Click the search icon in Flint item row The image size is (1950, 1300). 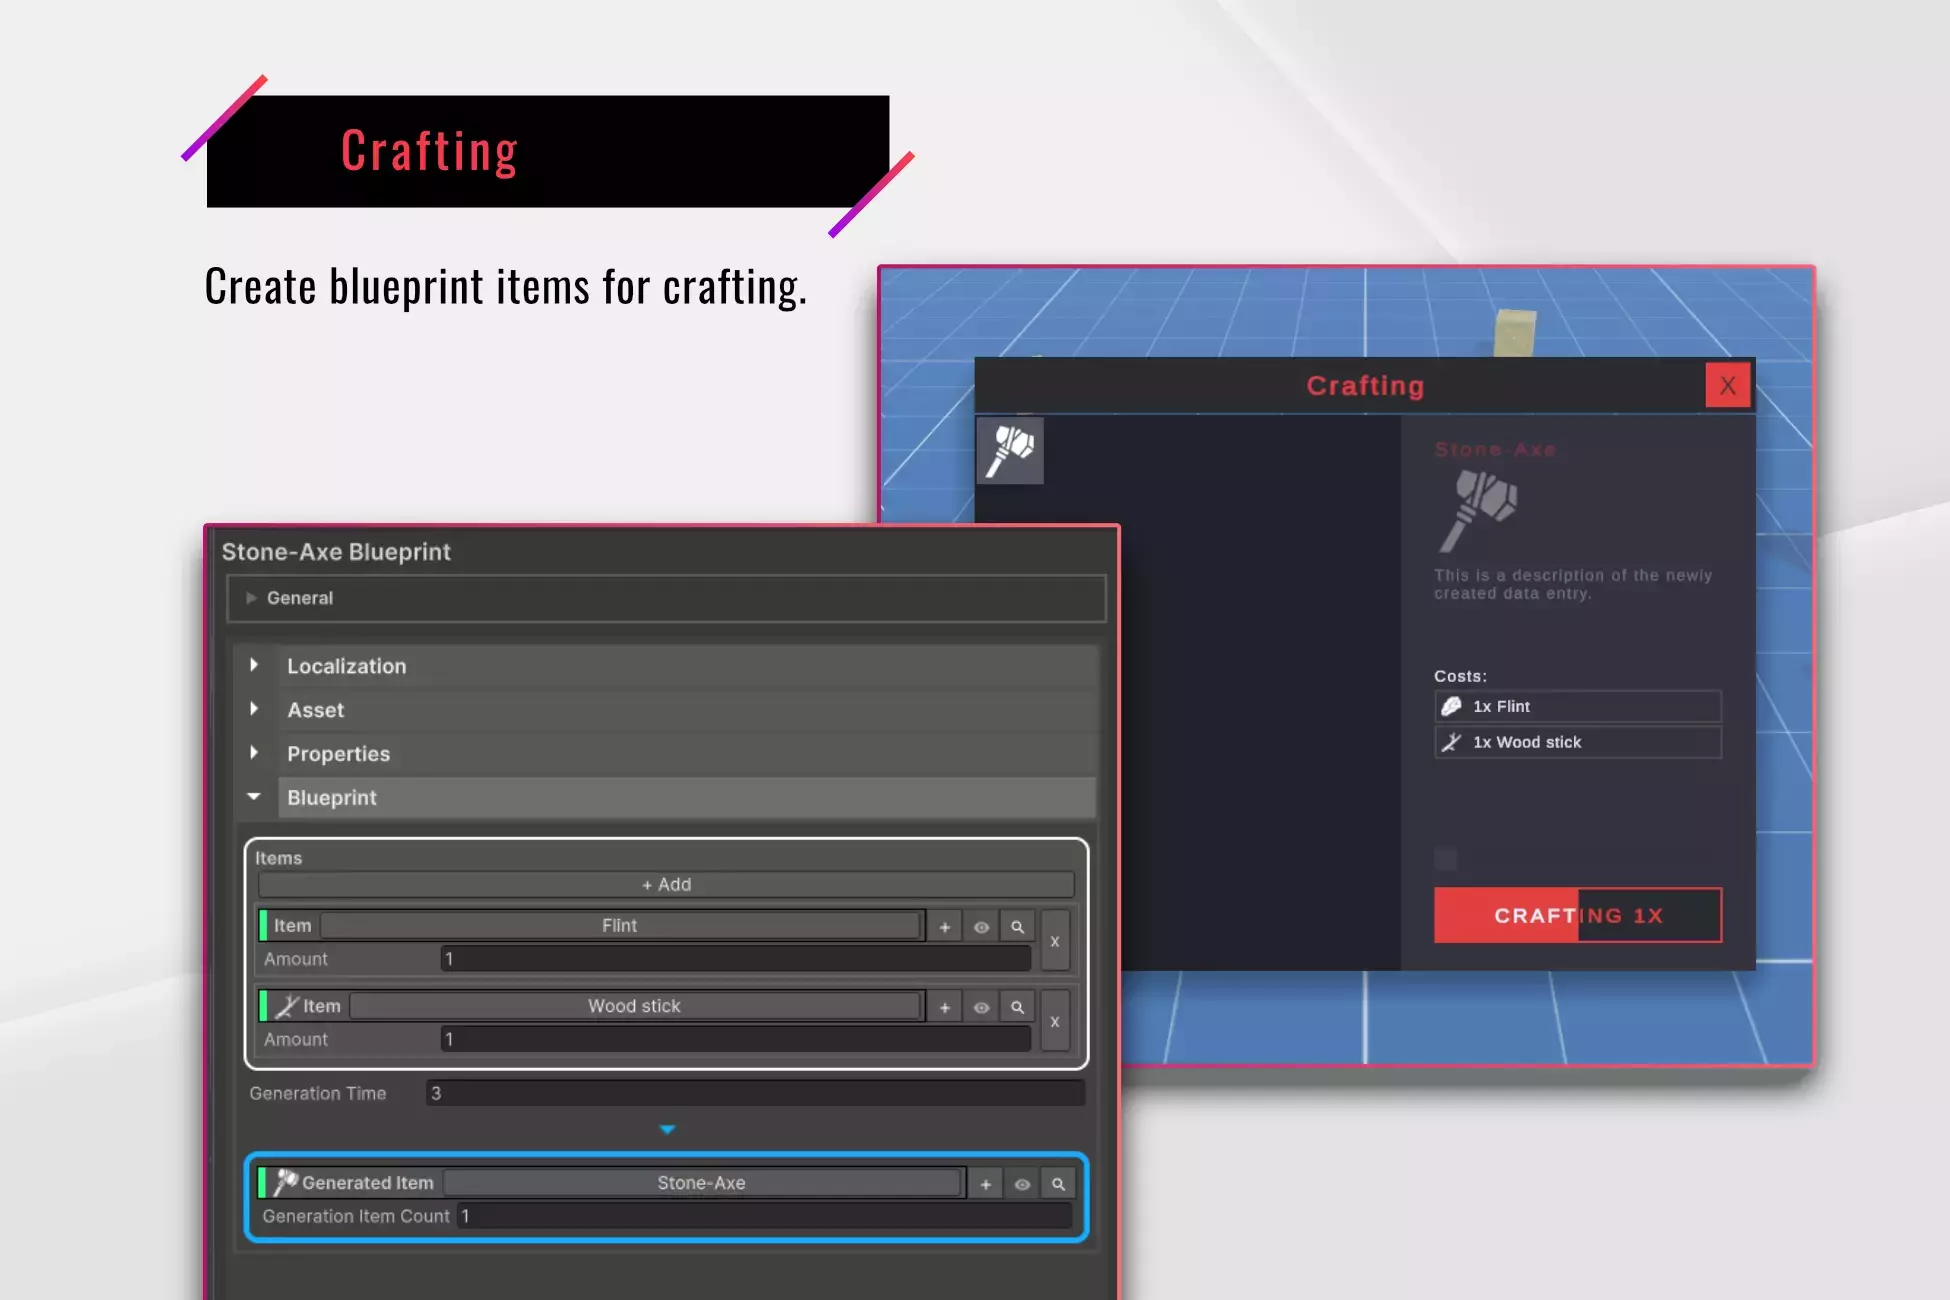coord(1017,927)
